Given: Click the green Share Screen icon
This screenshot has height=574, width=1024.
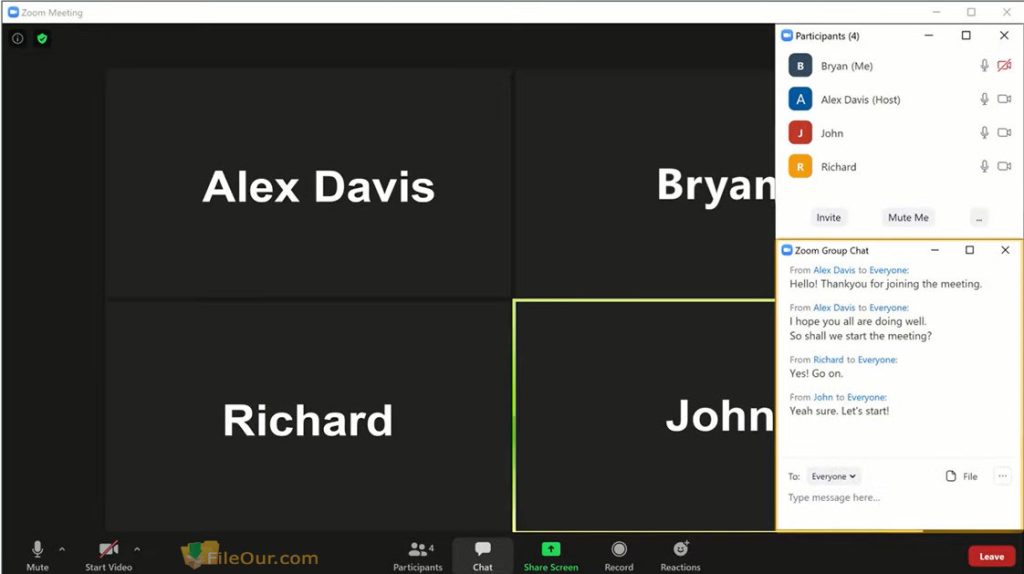Looking at the screenshot, I should pos(551,549).
